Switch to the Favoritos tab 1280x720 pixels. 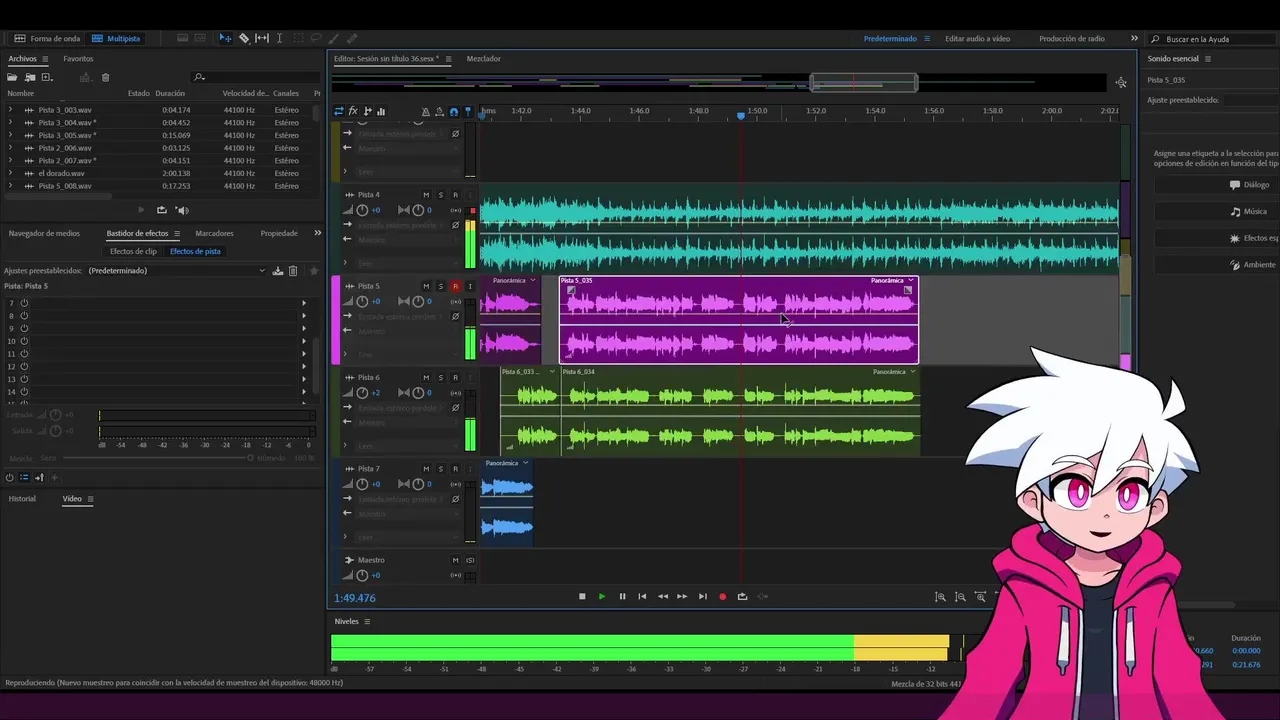(78, 59)
